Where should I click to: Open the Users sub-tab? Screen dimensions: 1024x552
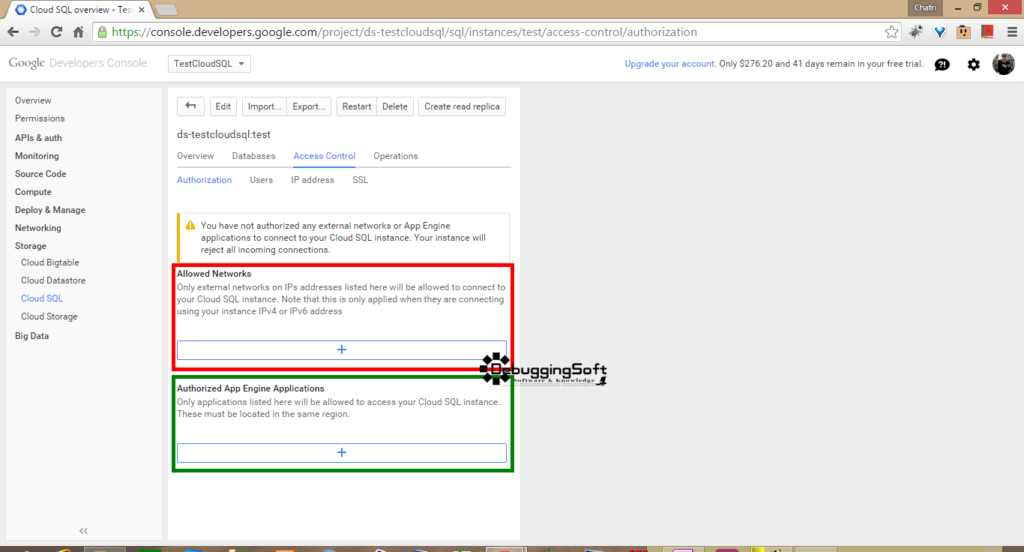pyautogui.click(x=261, y=180)
